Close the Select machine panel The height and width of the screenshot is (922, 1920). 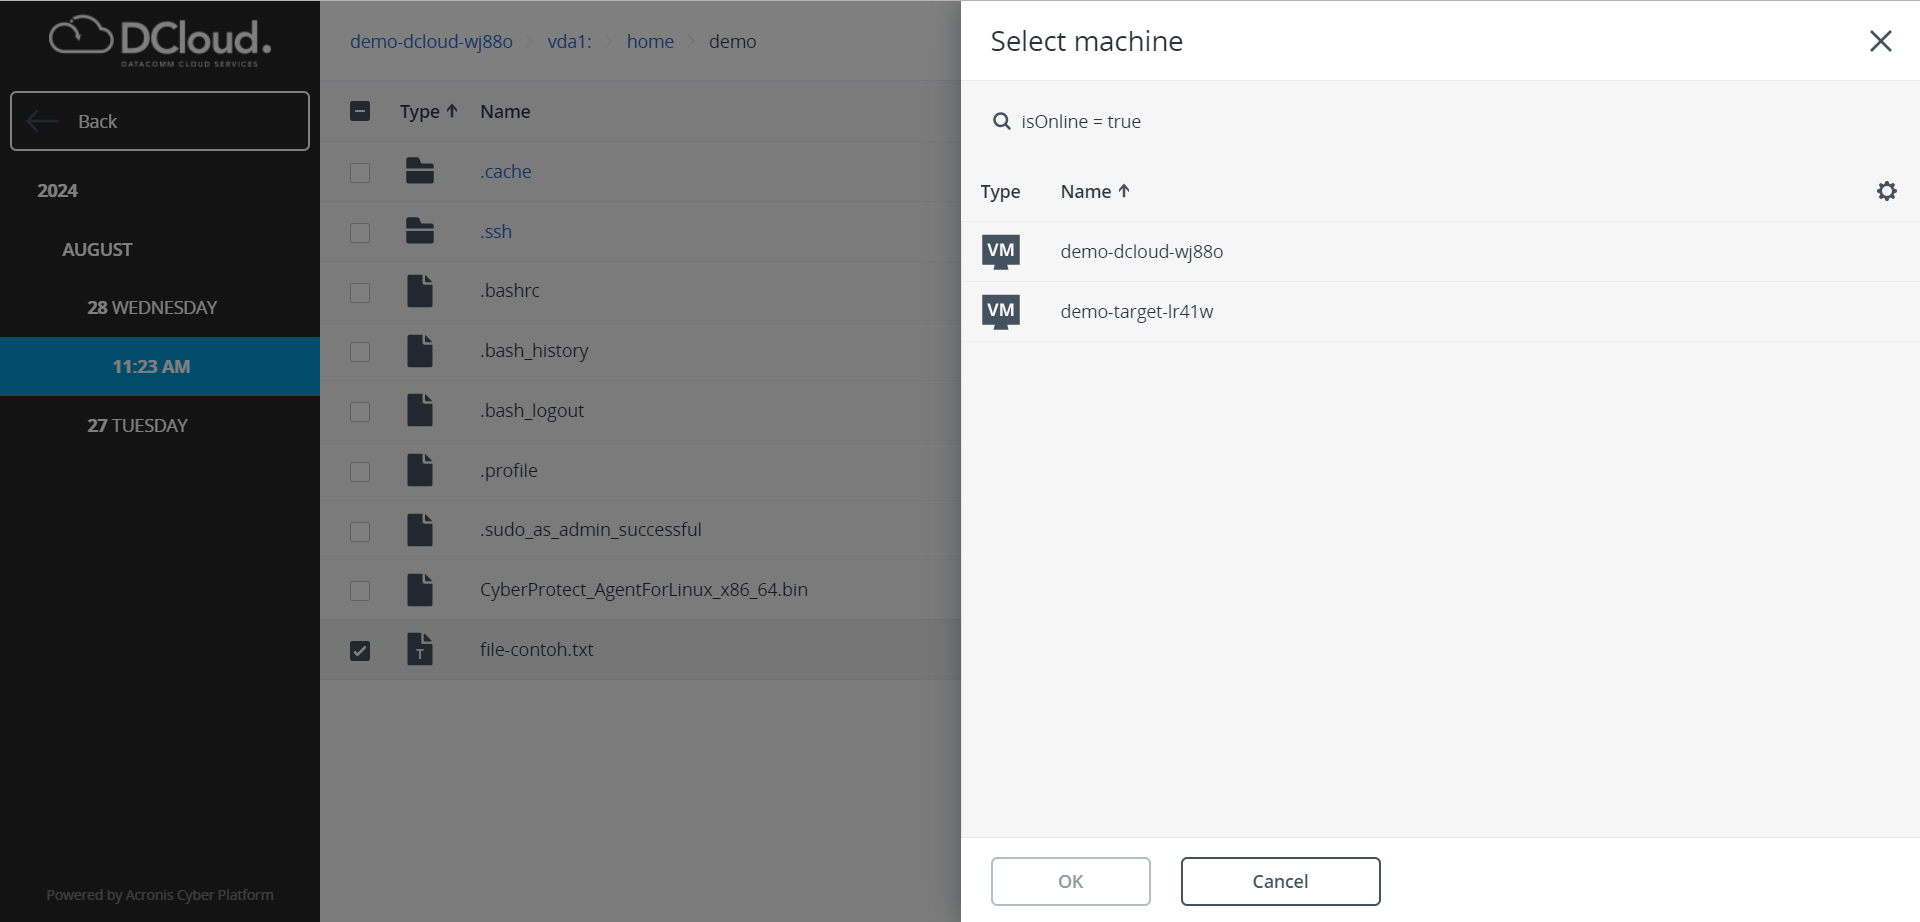[x=1880, y=41]
